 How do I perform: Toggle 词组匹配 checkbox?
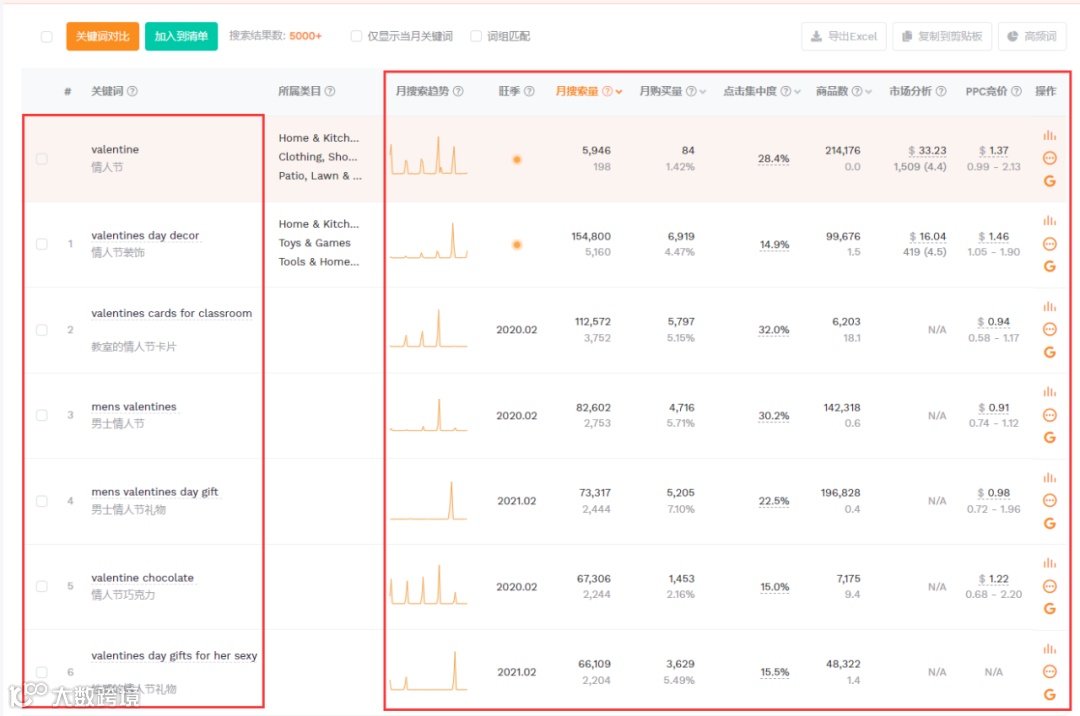pyautogui.click(x=476, y=36)
